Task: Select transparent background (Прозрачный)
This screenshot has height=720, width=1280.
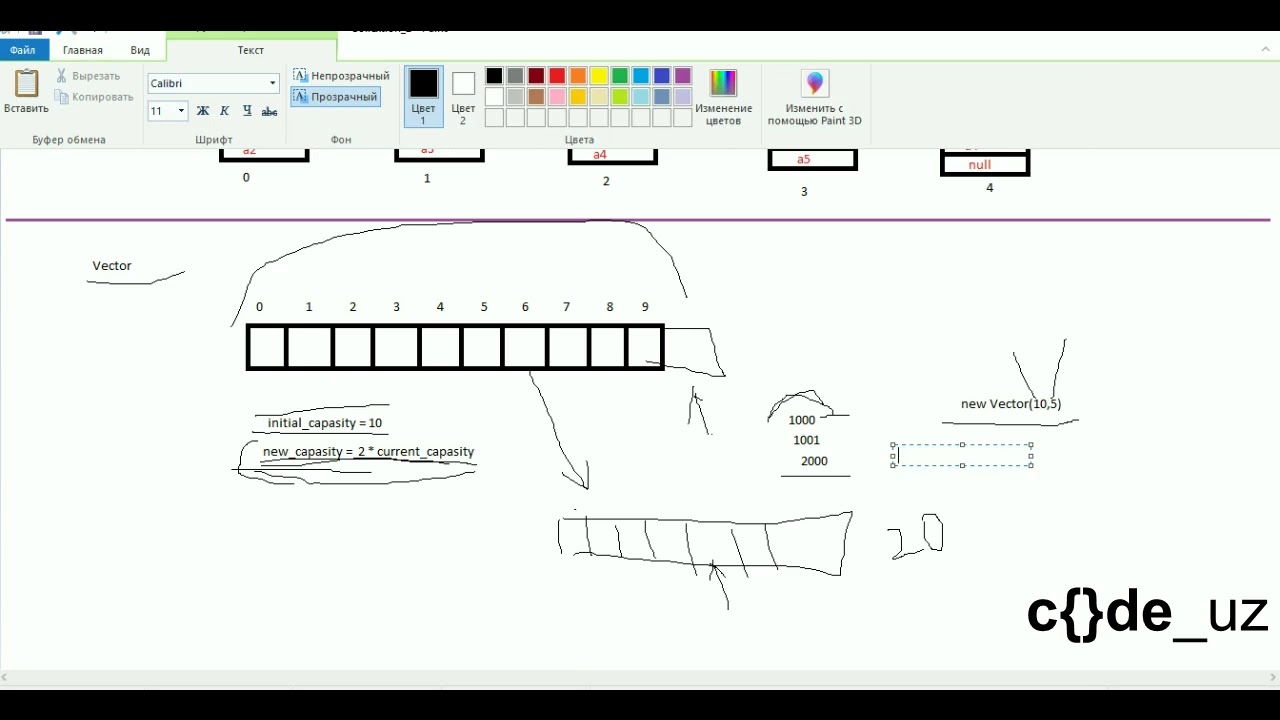Action: (x=336, y=97)
